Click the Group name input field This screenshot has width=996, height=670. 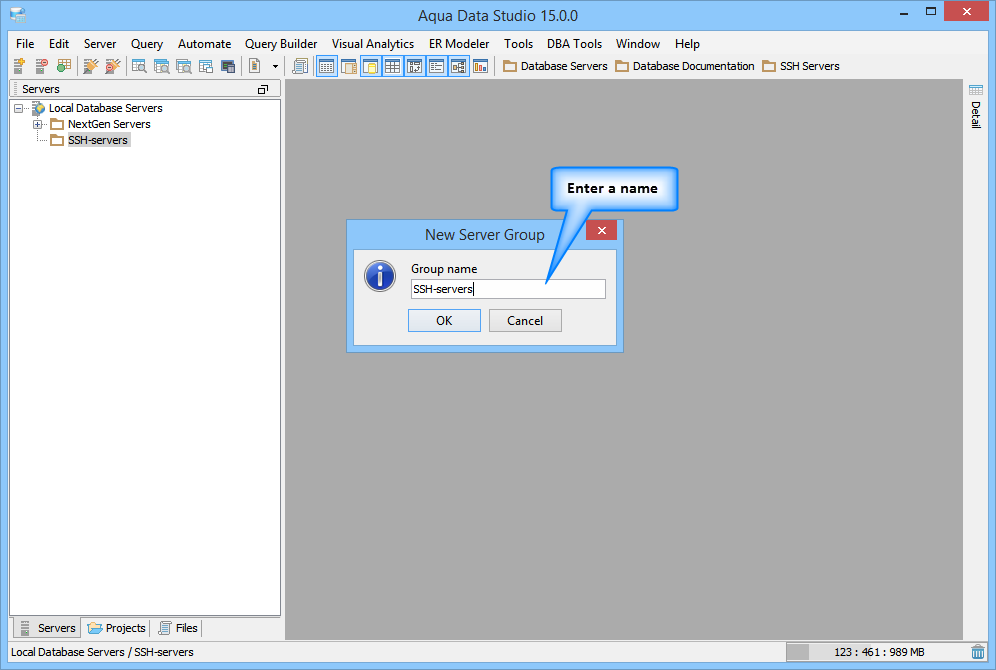coord(508,289)
